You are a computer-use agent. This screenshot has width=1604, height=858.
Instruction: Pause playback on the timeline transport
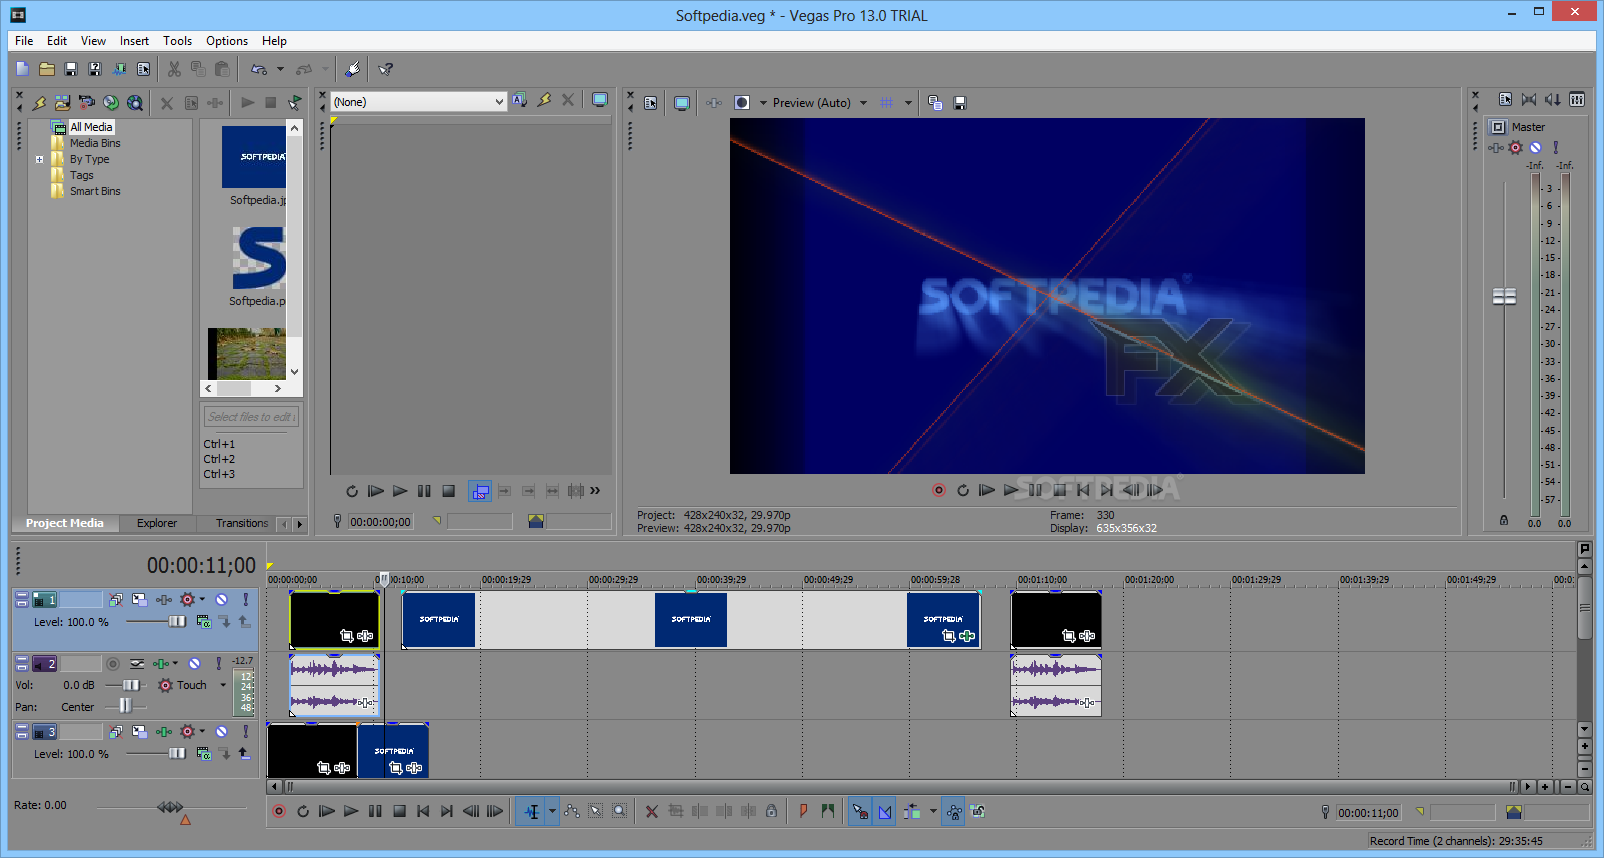[x=375, y=811]
